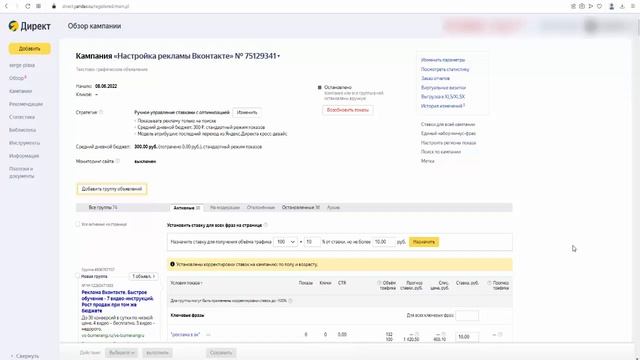Viewport: 640px width, 360px height.
Task: Click the browser play-arrow icon
Action: pyautogui.click(x=591, y=6)
